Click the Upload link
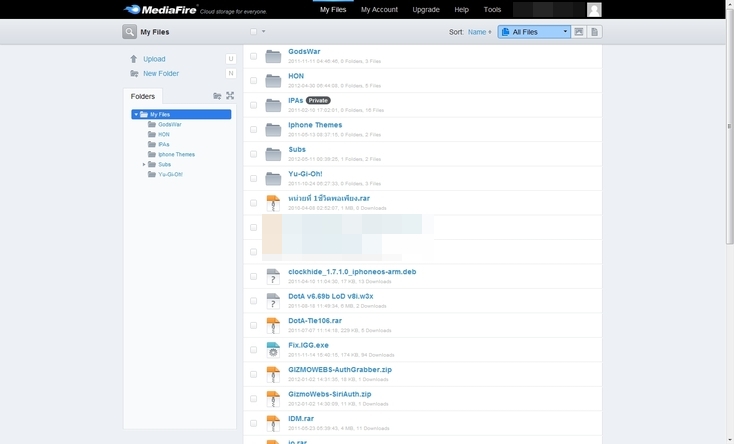734x444 pixels. click(x=154, y=59)
